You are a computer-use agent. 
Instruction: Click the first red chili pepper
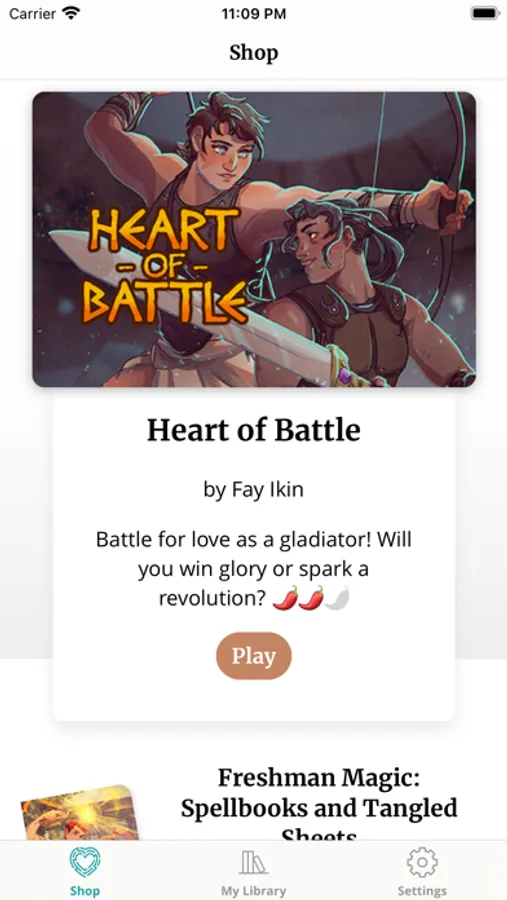285,598
